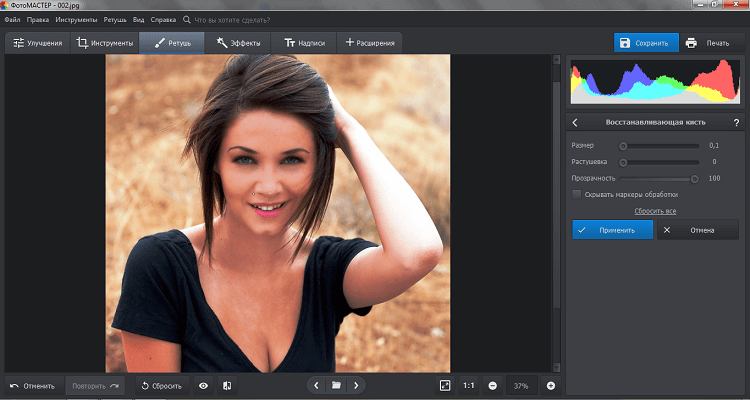The width and height of the screenshot is (750, 400).
Task: Click the zoom in plus icon
Action: [550, 385]
